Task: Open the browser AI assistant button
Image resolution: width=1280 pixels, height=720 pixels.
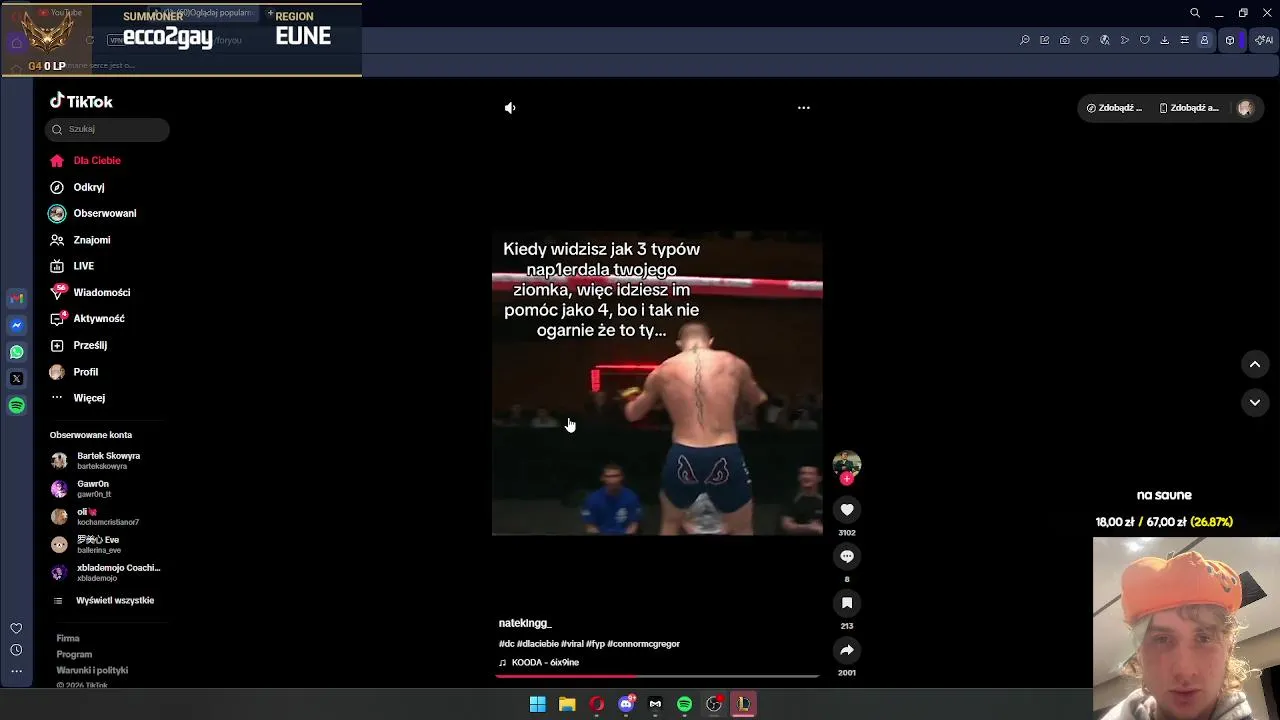Action: pyautogui.click(x=1264, y=40)
